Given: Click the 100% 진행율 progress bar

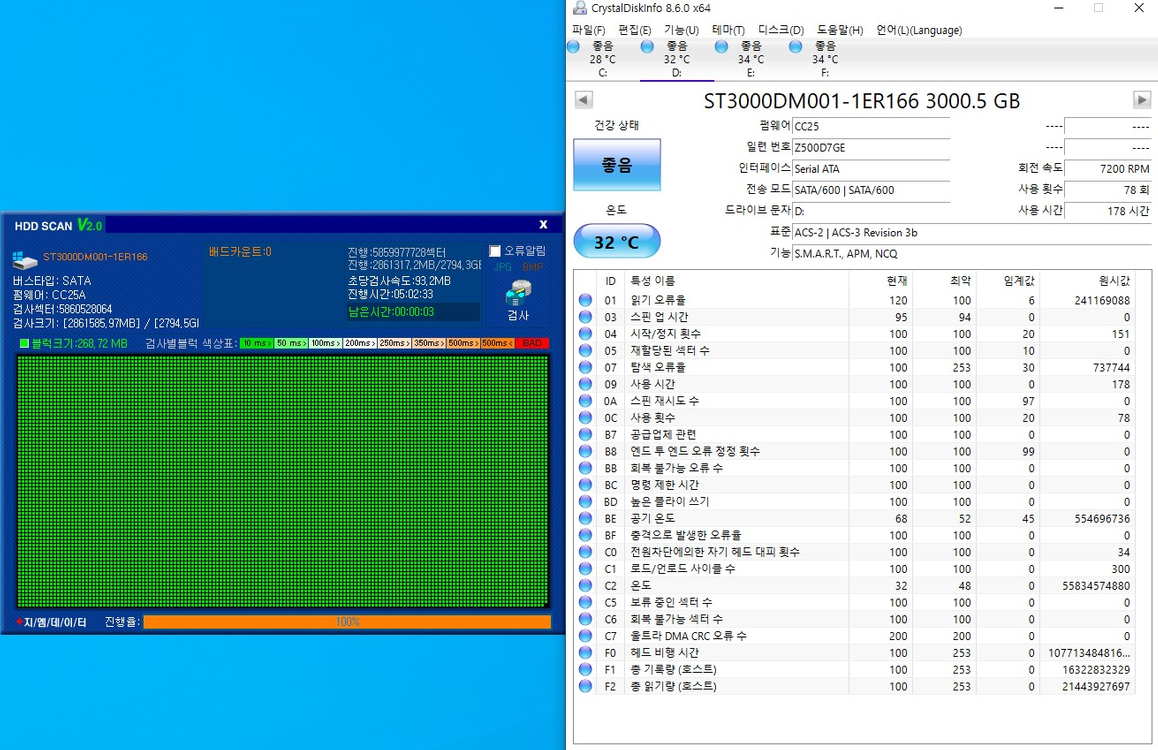Looking at the screenshot, I should click(347, 621).
